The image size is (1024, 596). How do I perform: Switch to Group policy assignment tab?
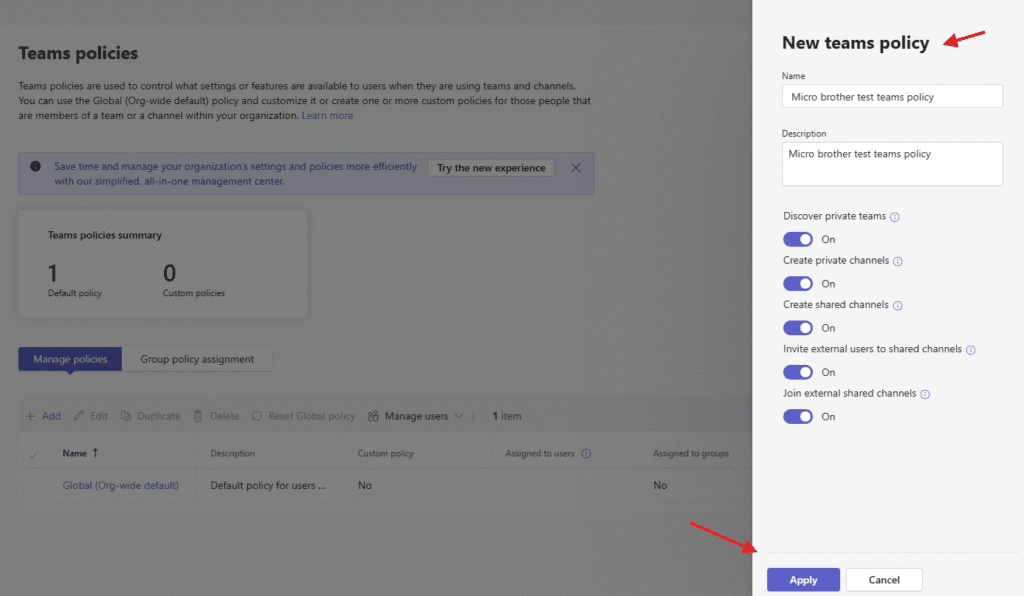coord(197,359)
